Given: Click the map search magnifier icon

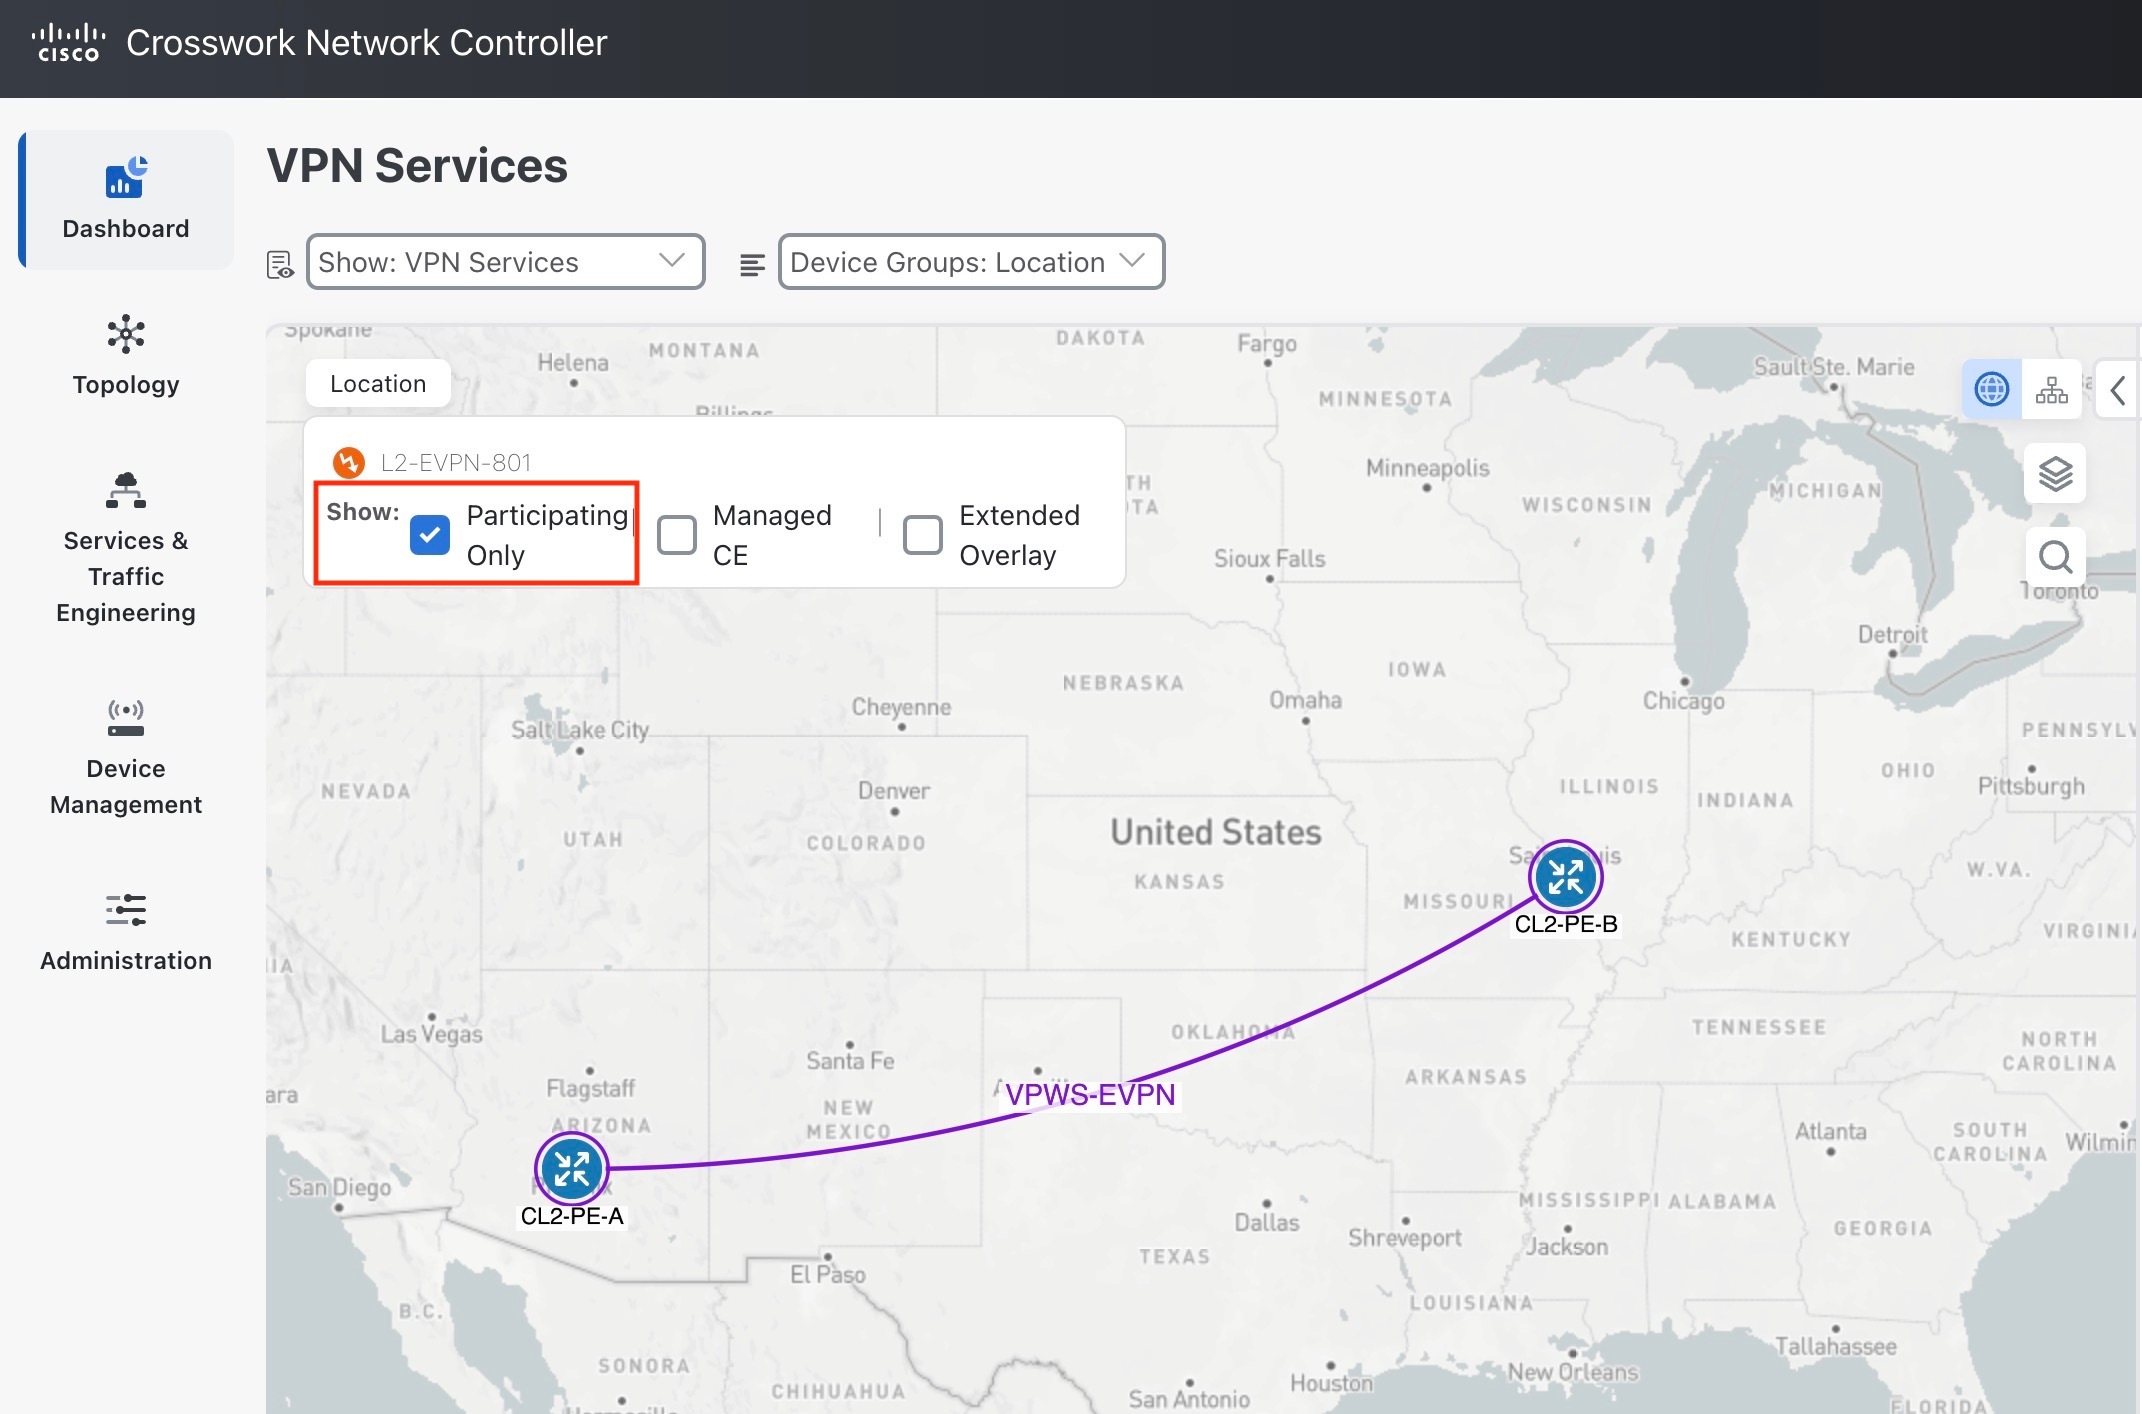Looking at the screenshot, I should click(x=2055, y=557).
